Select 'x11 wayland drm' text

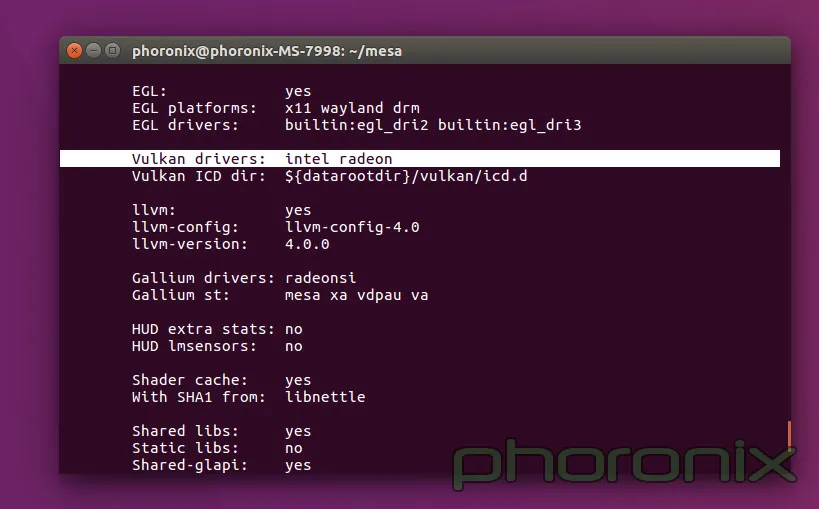tap(352, 108)
